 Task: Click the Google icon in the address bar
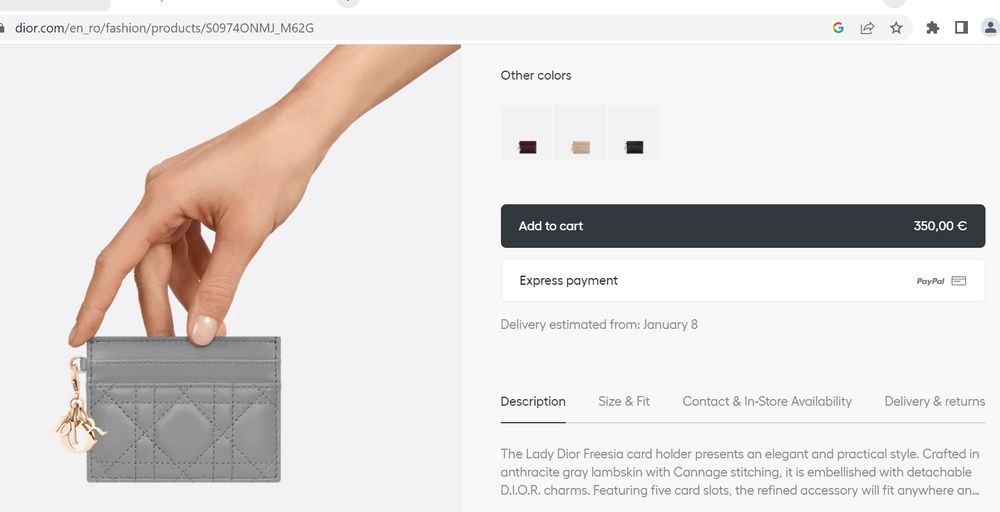click(838, 27)
